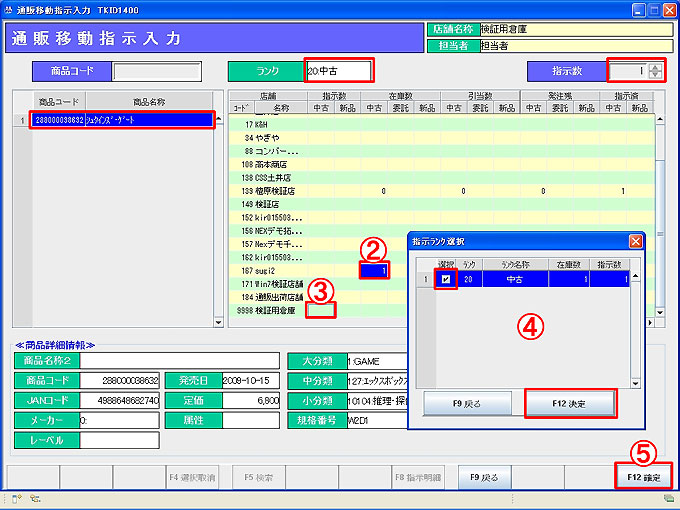Click the ランク field showing 20:中古

[338, 71]
